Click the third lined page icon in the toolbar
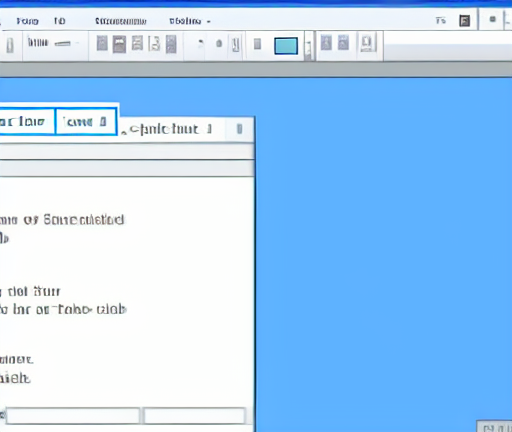Image resolution: width=512 pixels, height=432 pixels. [137, 43]
